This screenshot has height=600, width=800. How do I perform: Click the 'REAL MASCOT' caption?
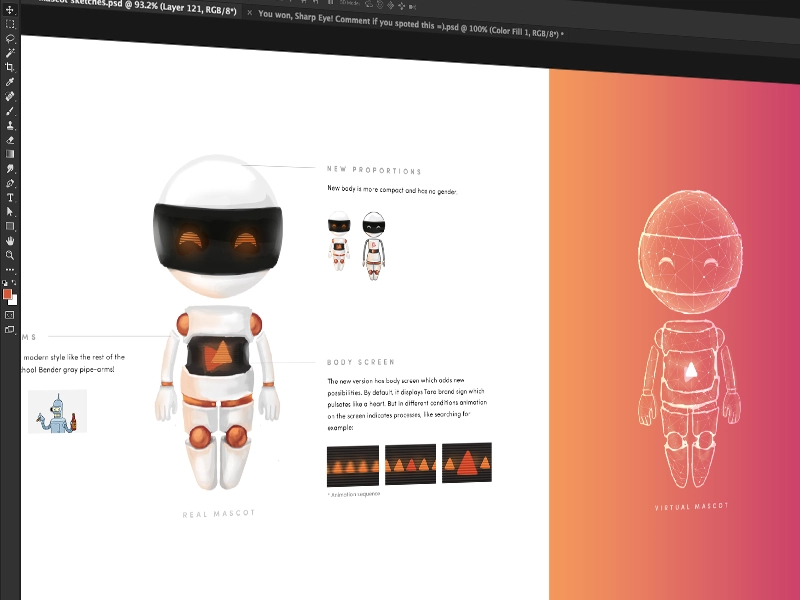[219, 513]
